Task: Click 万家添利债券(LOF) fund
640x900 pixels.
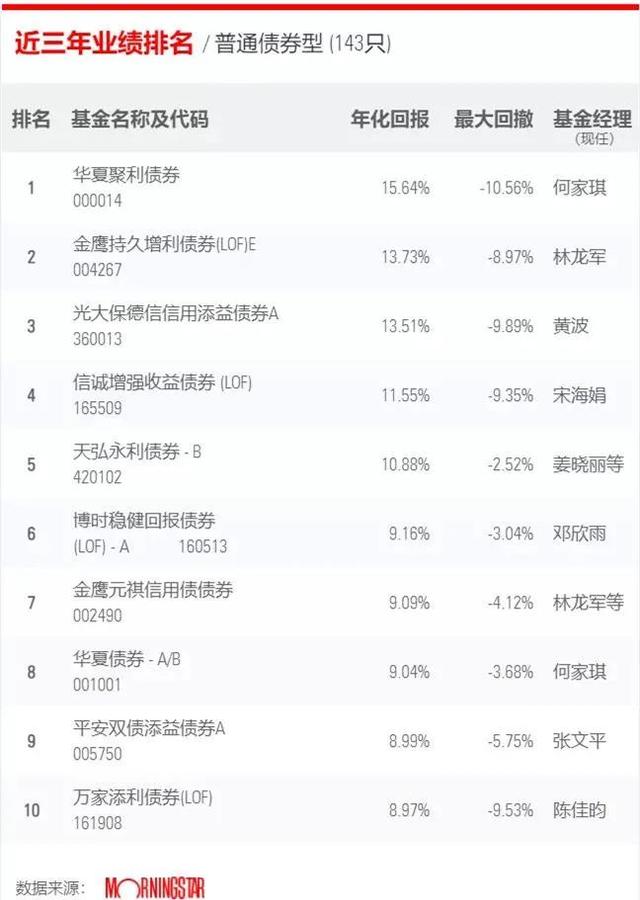Action: (143, 797)
